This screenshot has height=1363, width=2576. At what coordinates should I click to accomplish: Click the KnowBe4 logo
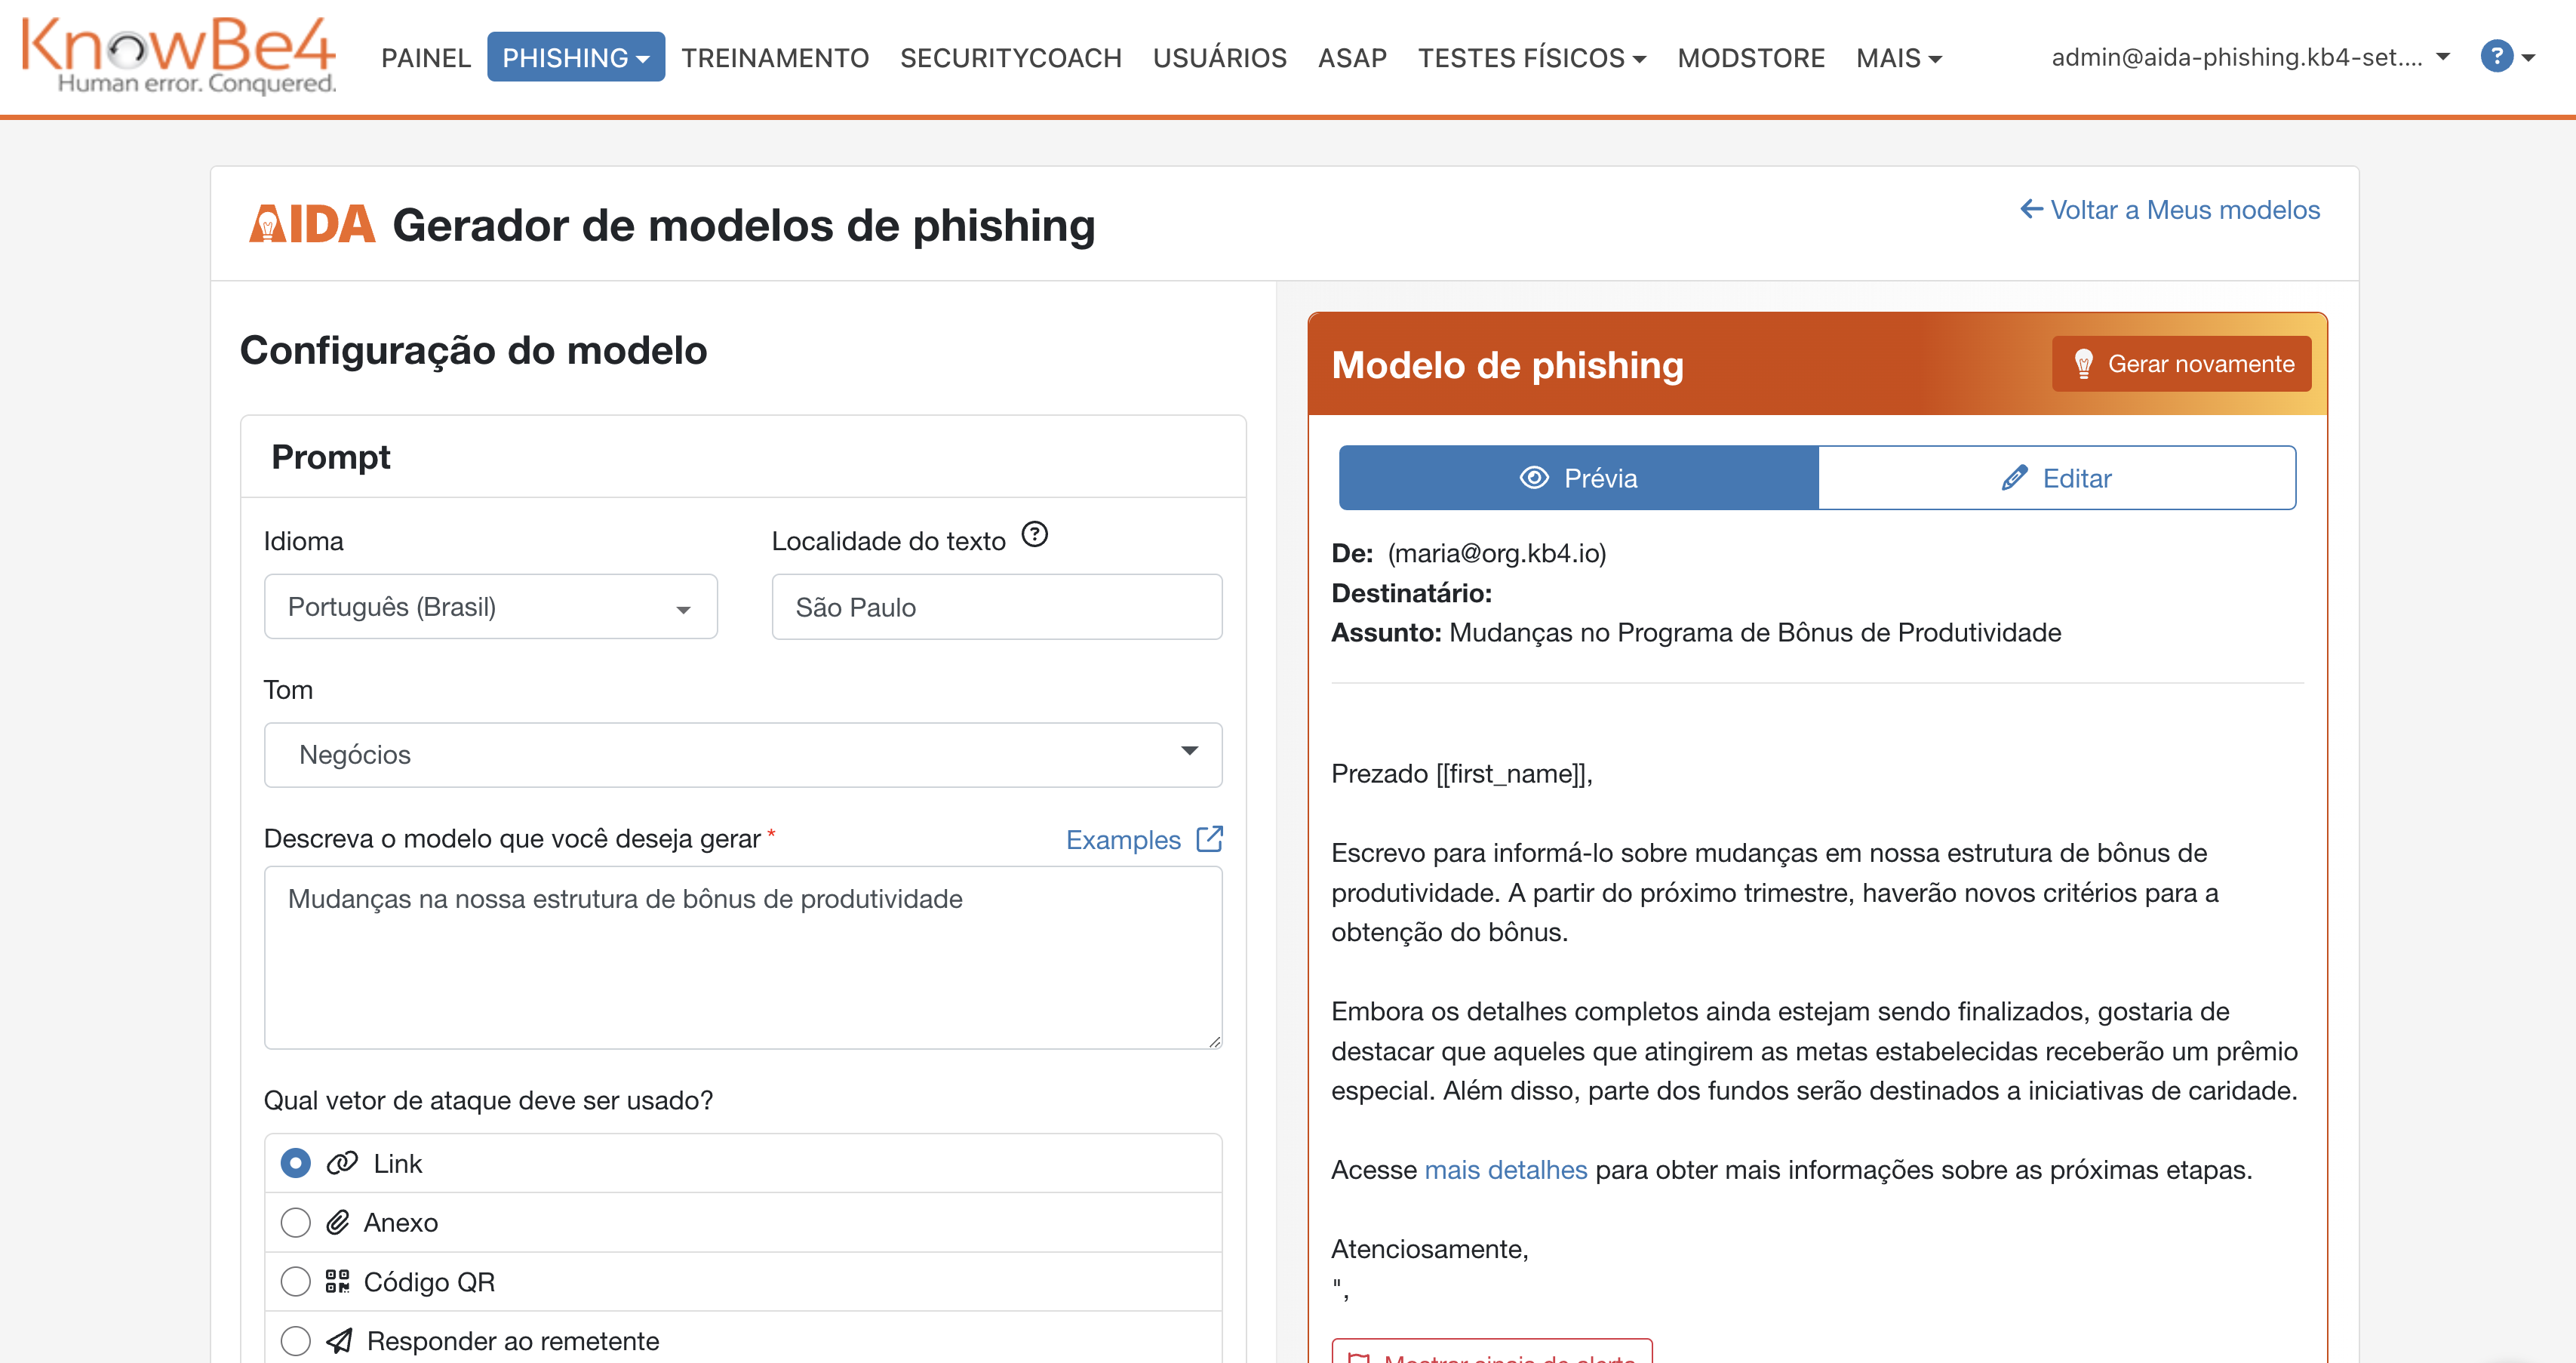click(x=178, y=56)
